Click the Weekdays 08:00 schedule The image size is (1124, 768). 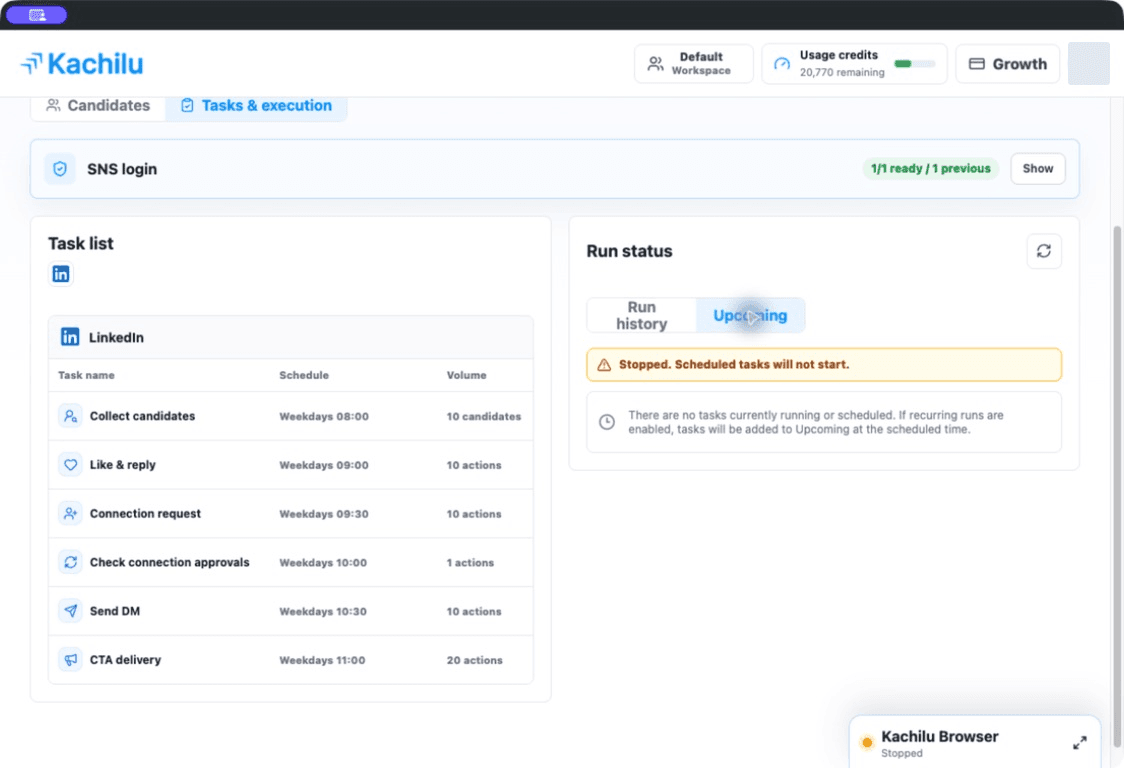pyautogui.click(x=324, y=417)
